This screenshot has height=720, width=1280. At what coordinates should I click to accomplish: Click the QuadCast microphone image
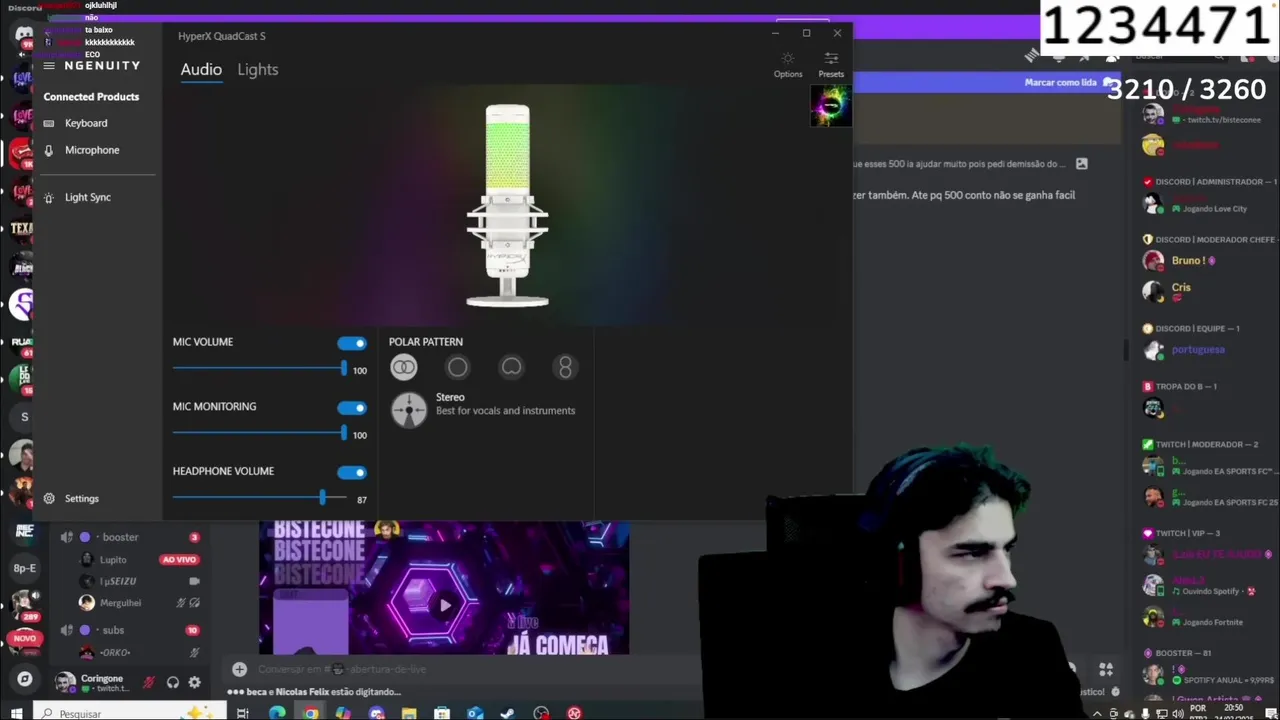[508, 205]
